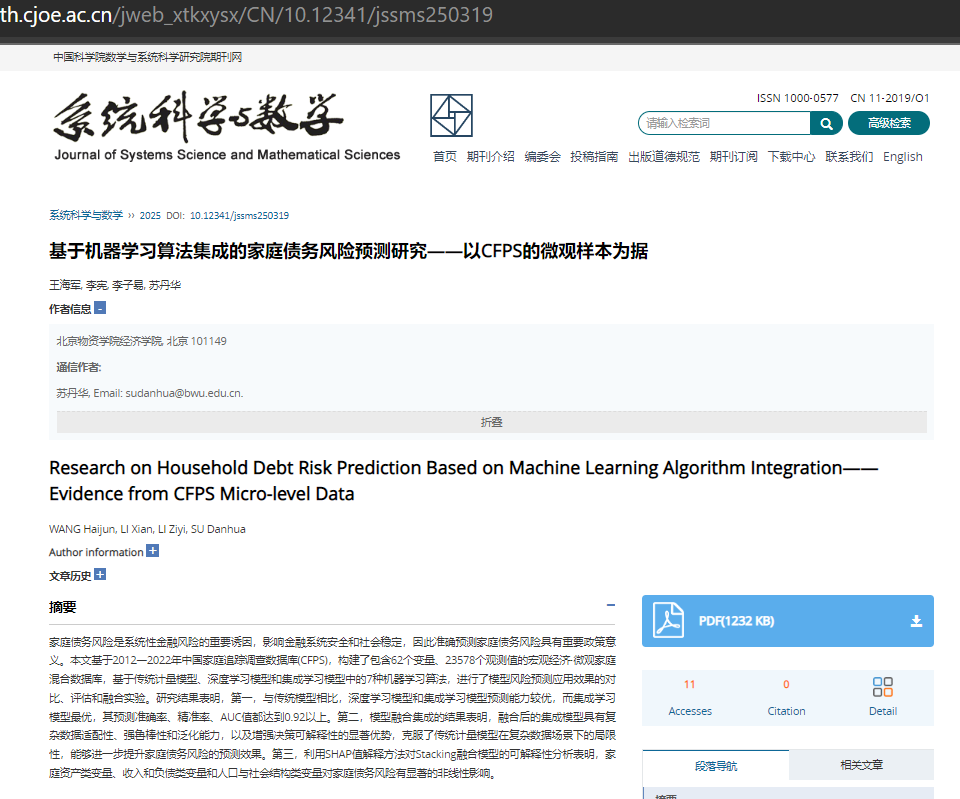This screenshot has width=960, height=799.
Task: Expand Author information plus icon
Action: click(x=152, y=551)
